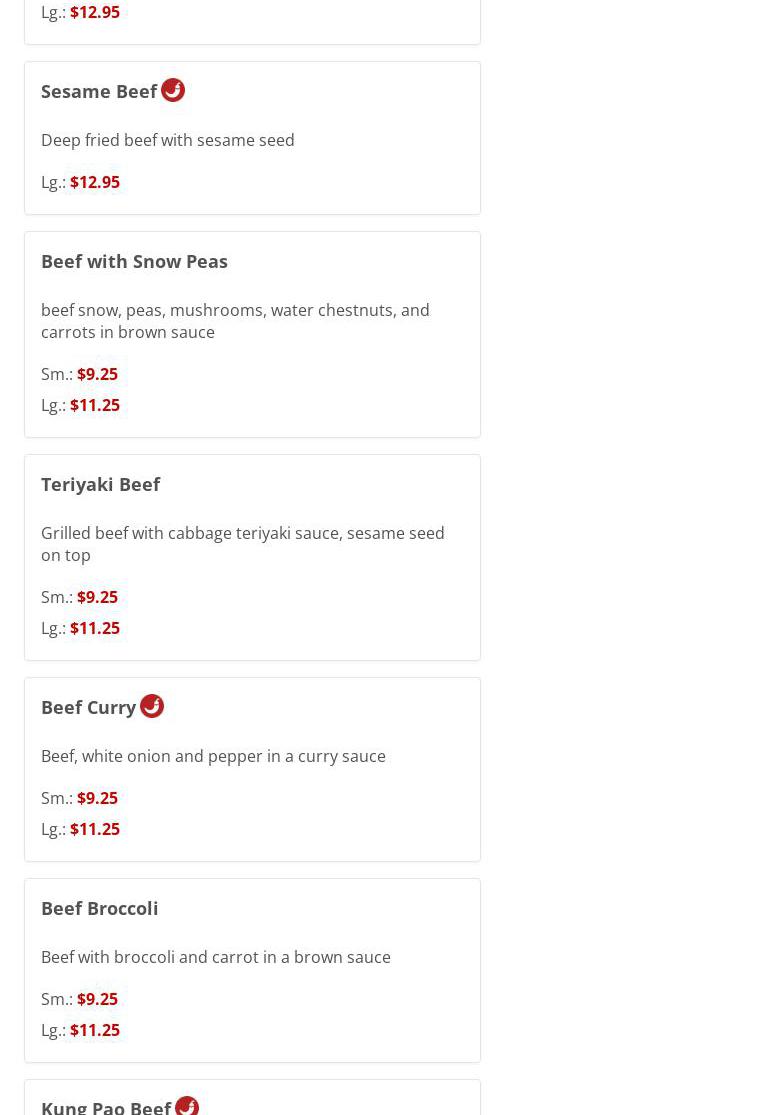Viewport: 770px width, 1115px height.
Task: Select the large $11.25 Beef Curry option
Action: pyautogui.click(x=94, y=829)
